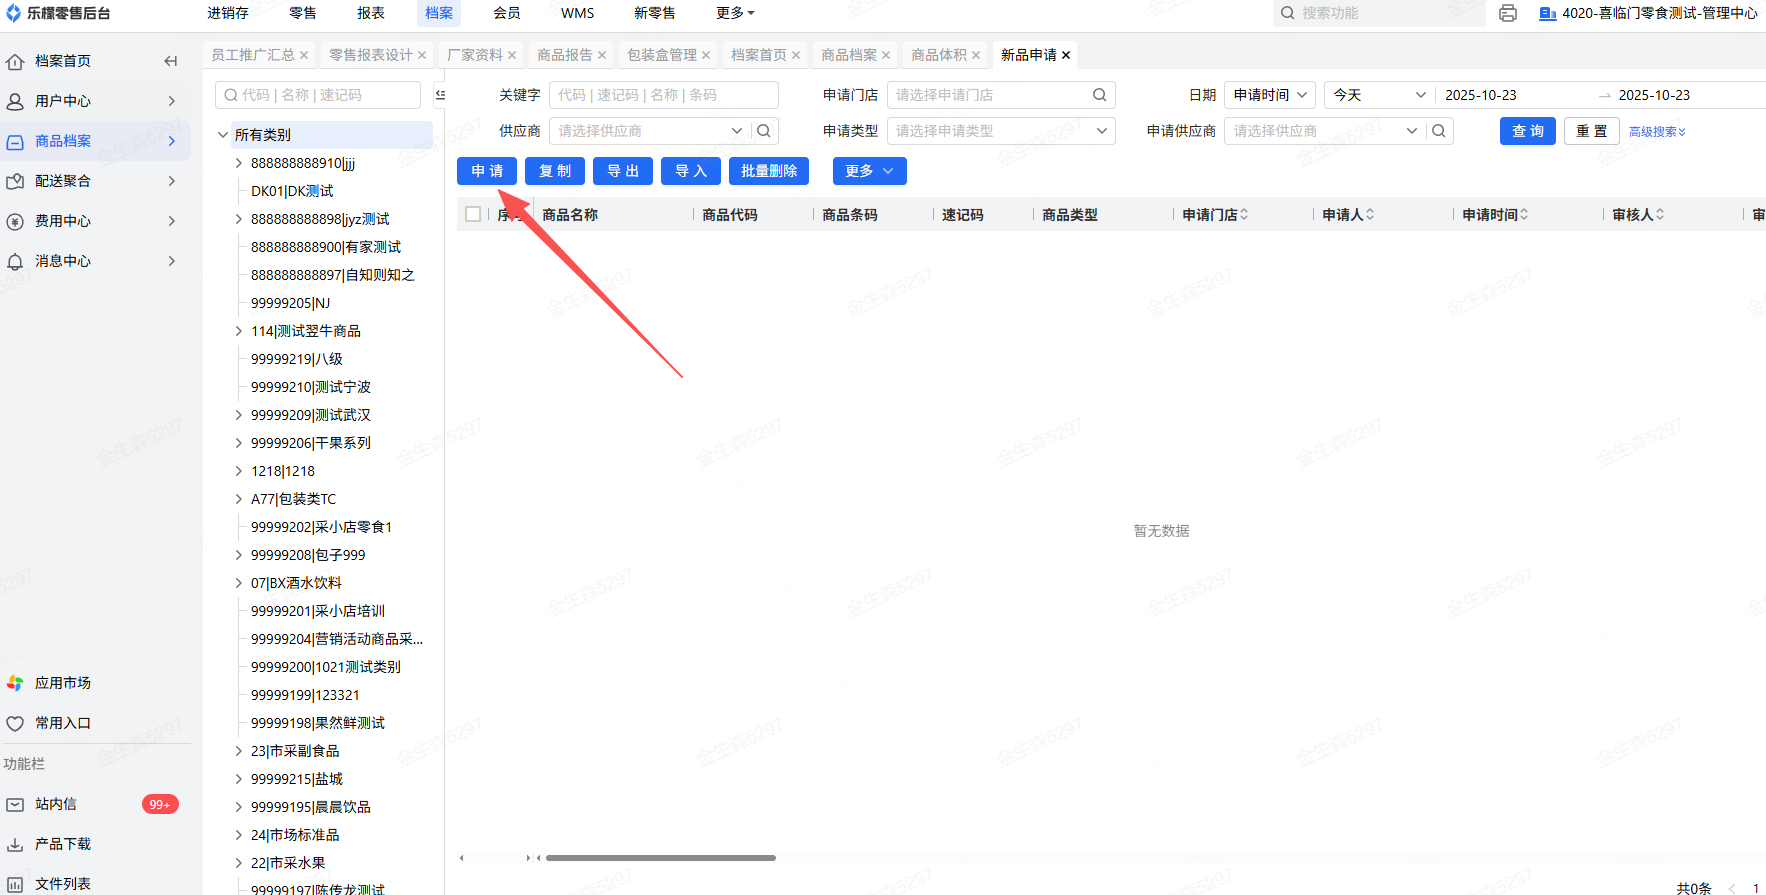Sort by 申请时间 column

[x=1524, y=215]
